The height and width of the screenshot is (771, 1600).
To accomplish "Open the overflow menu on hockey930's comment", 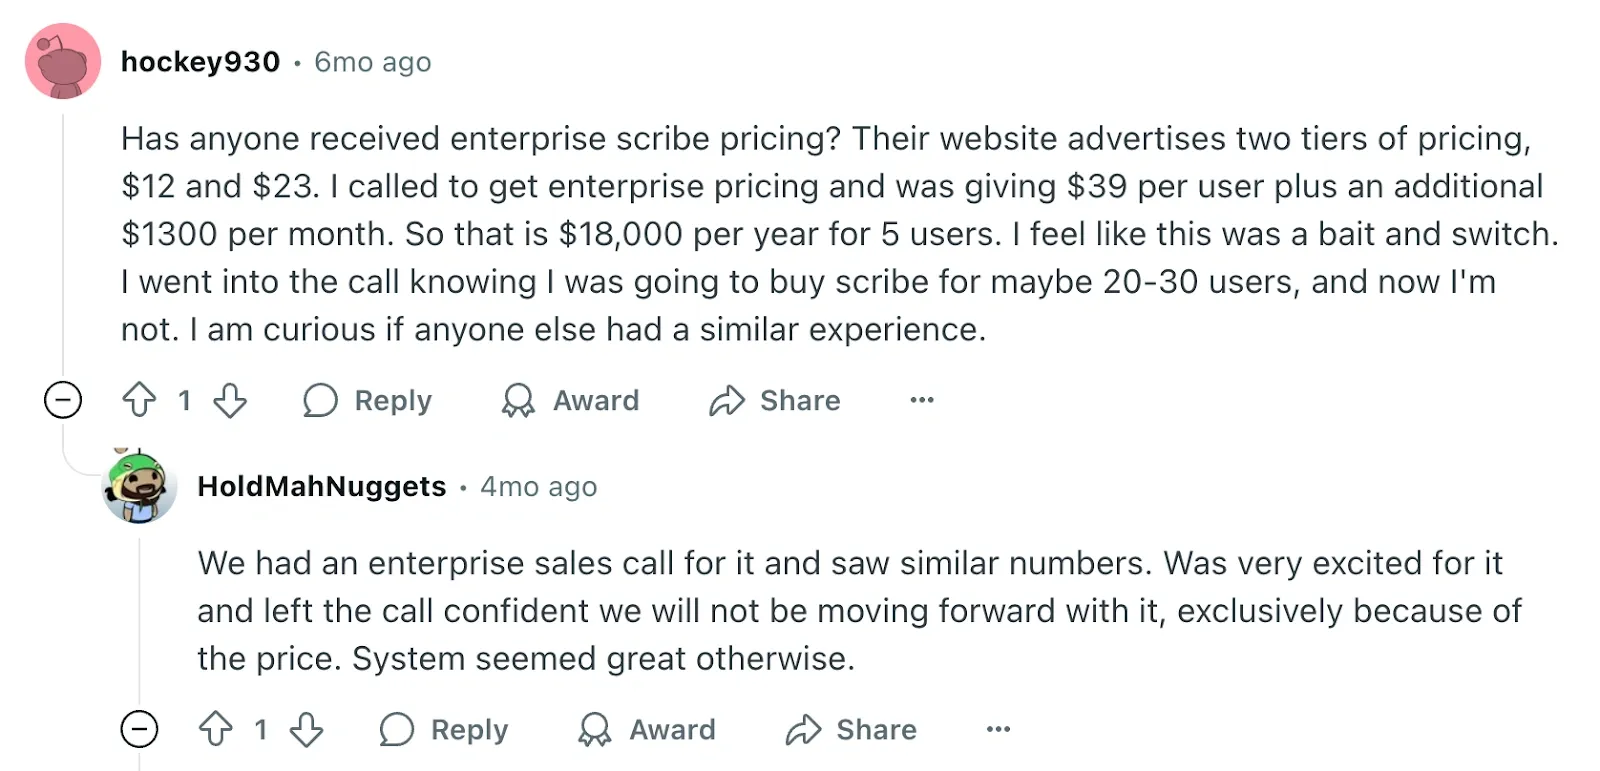I will tap(920, 400).
